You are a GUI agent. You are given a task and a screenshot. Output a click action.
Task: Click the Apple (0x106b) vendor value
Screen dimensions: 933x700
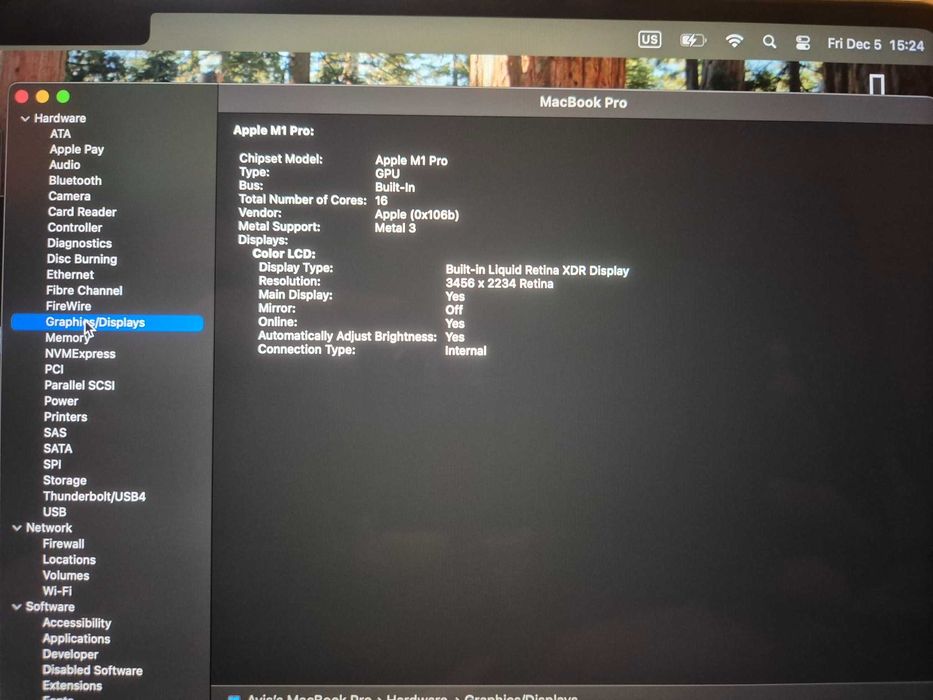pyautogui.click(x=417, y=215)
